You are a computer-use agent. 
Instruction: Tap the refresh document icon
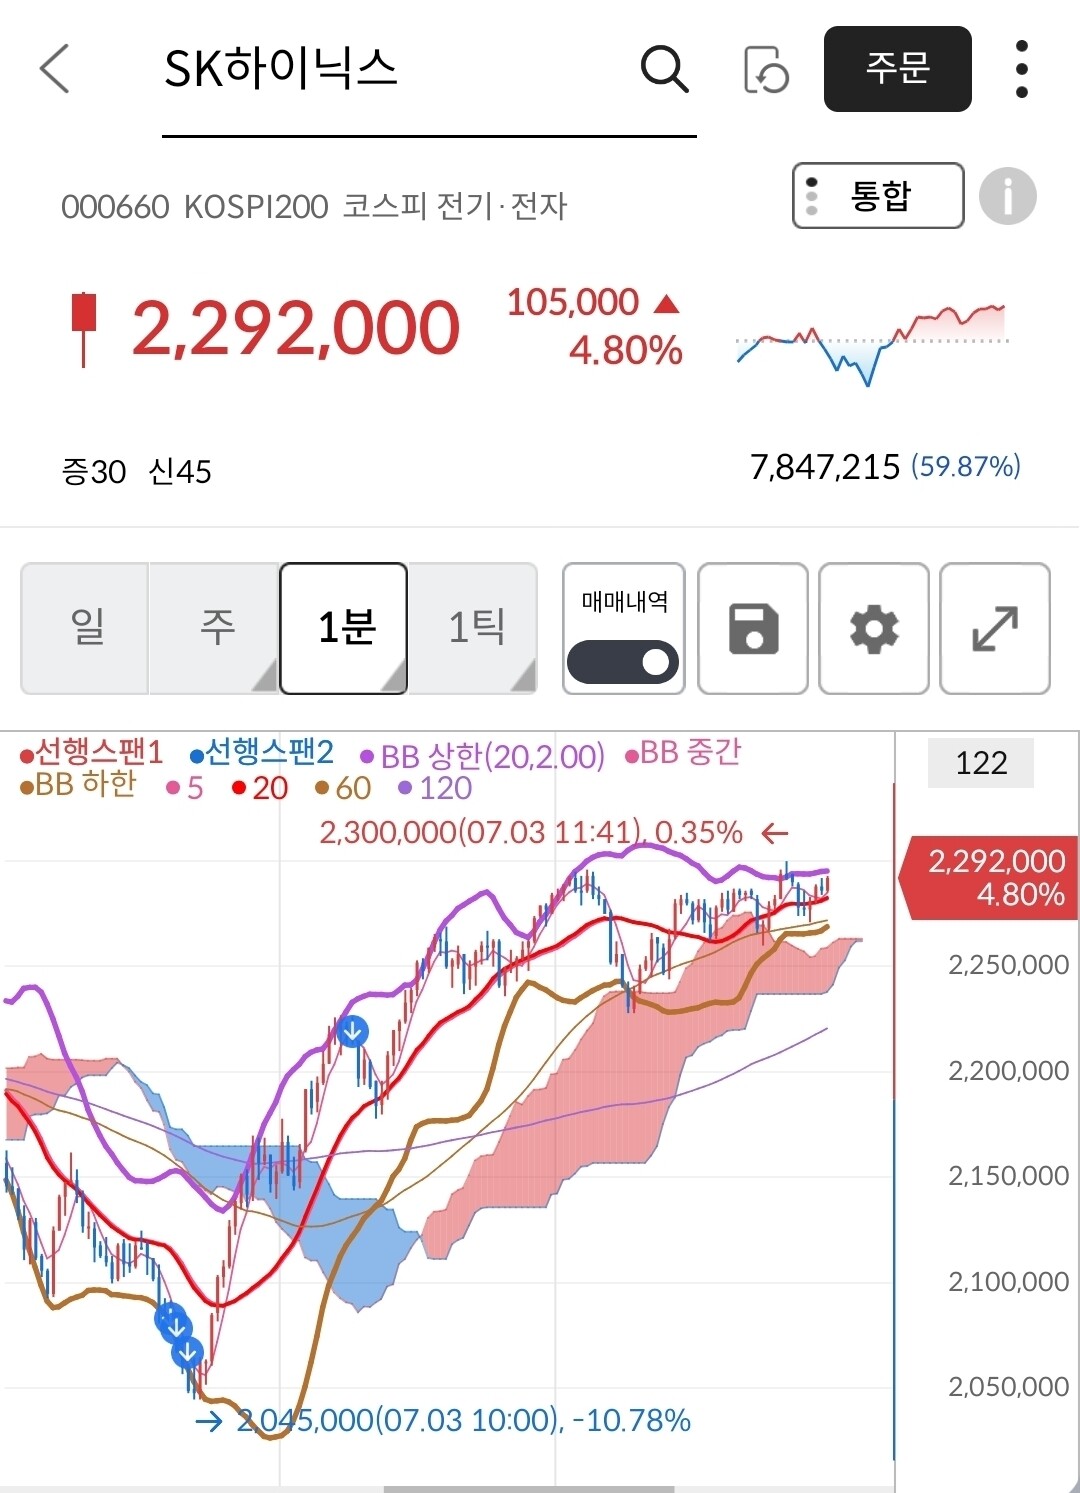pyautogui.click(x=766, y=69)
